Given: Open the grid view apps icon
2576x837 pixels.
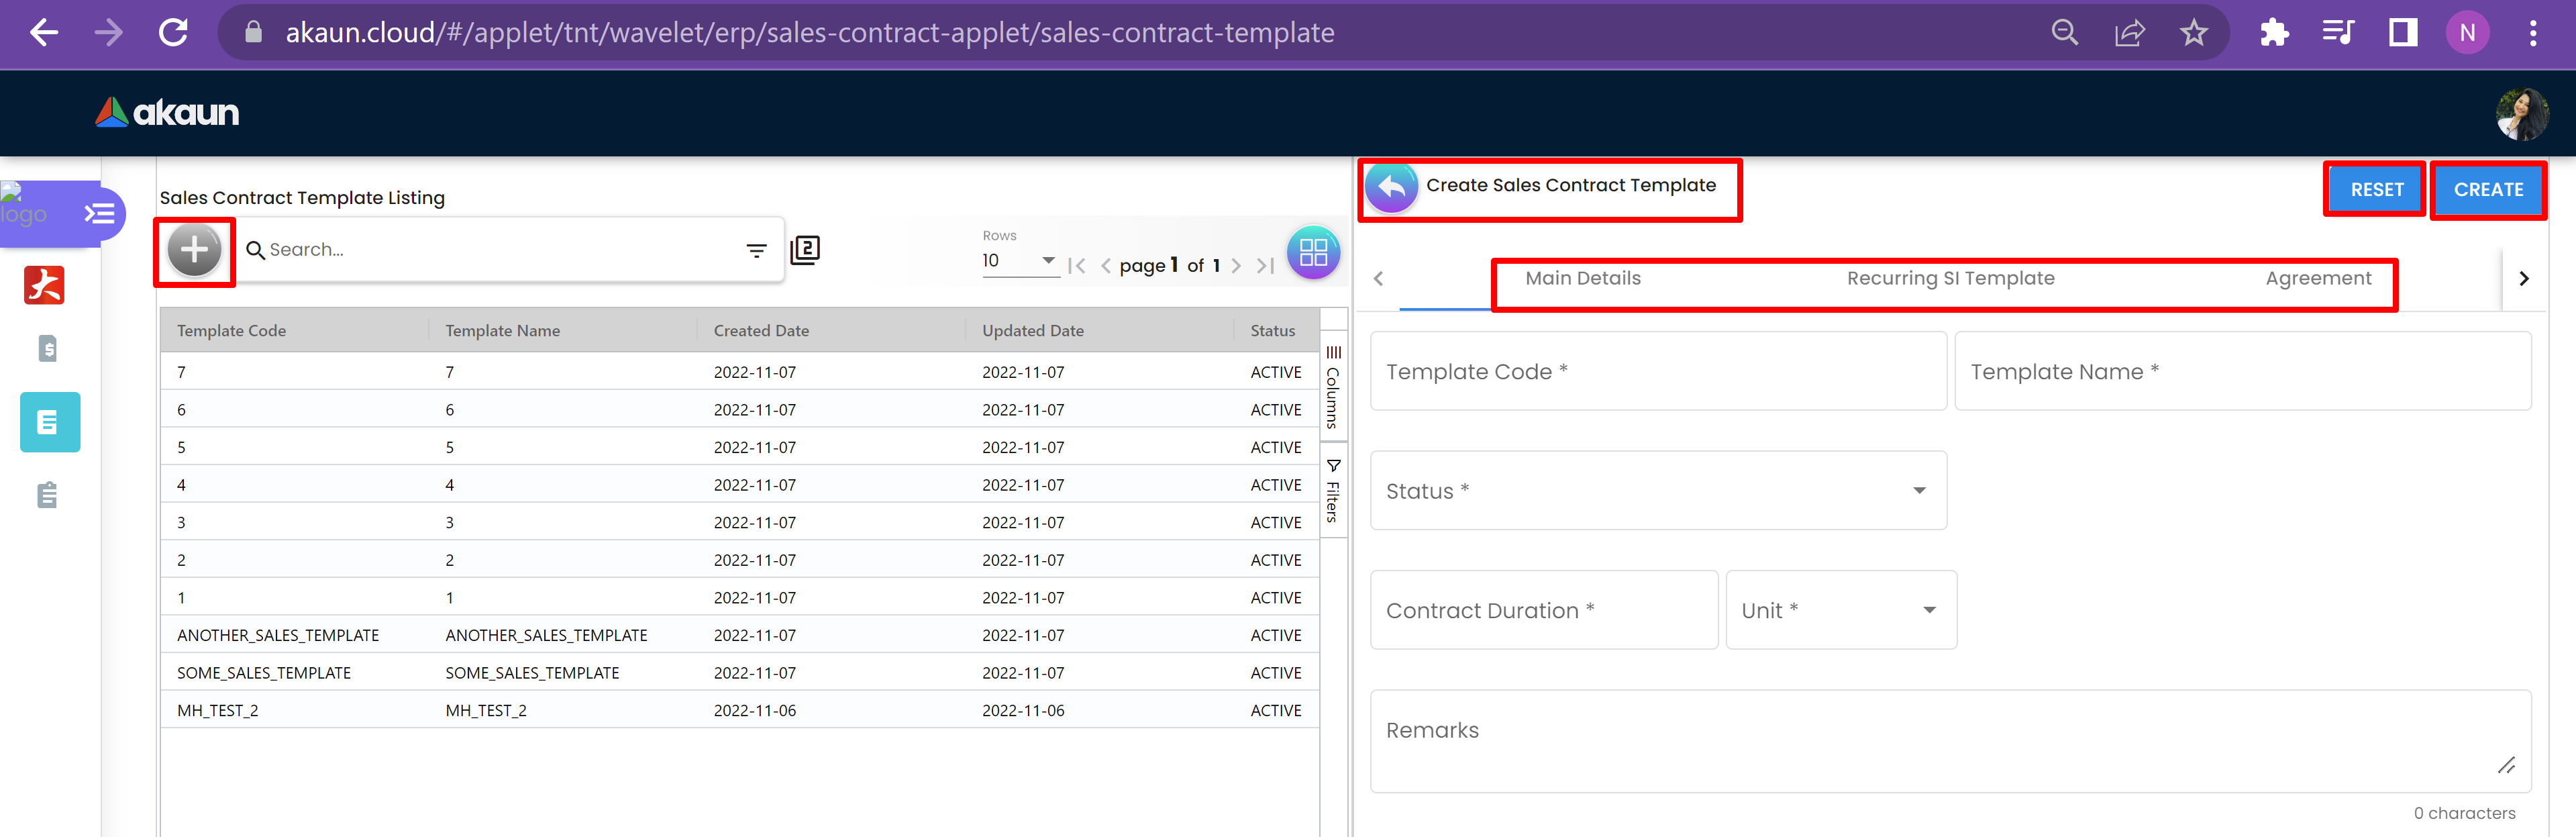Looking at the screenshot, I should 1312,253.
